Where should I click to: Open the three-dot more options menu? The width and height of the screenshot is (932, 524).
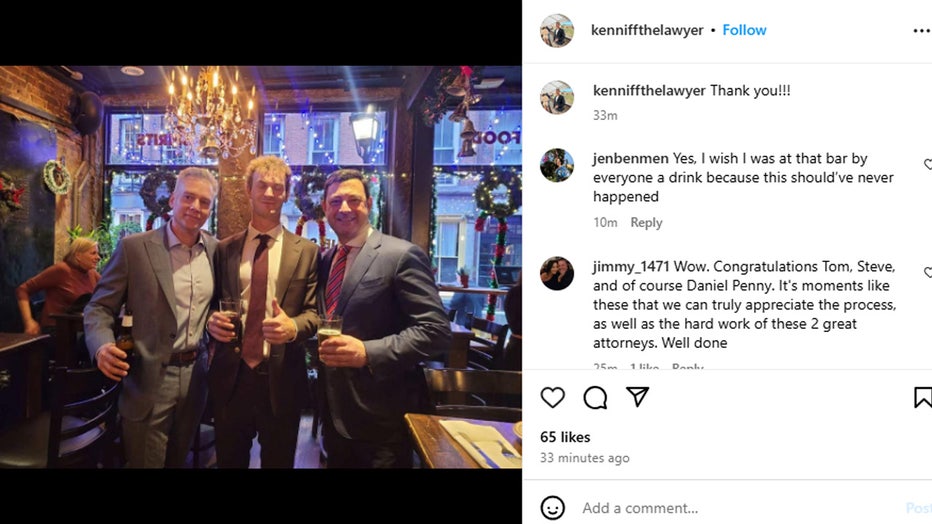click(x=922, y=31)
